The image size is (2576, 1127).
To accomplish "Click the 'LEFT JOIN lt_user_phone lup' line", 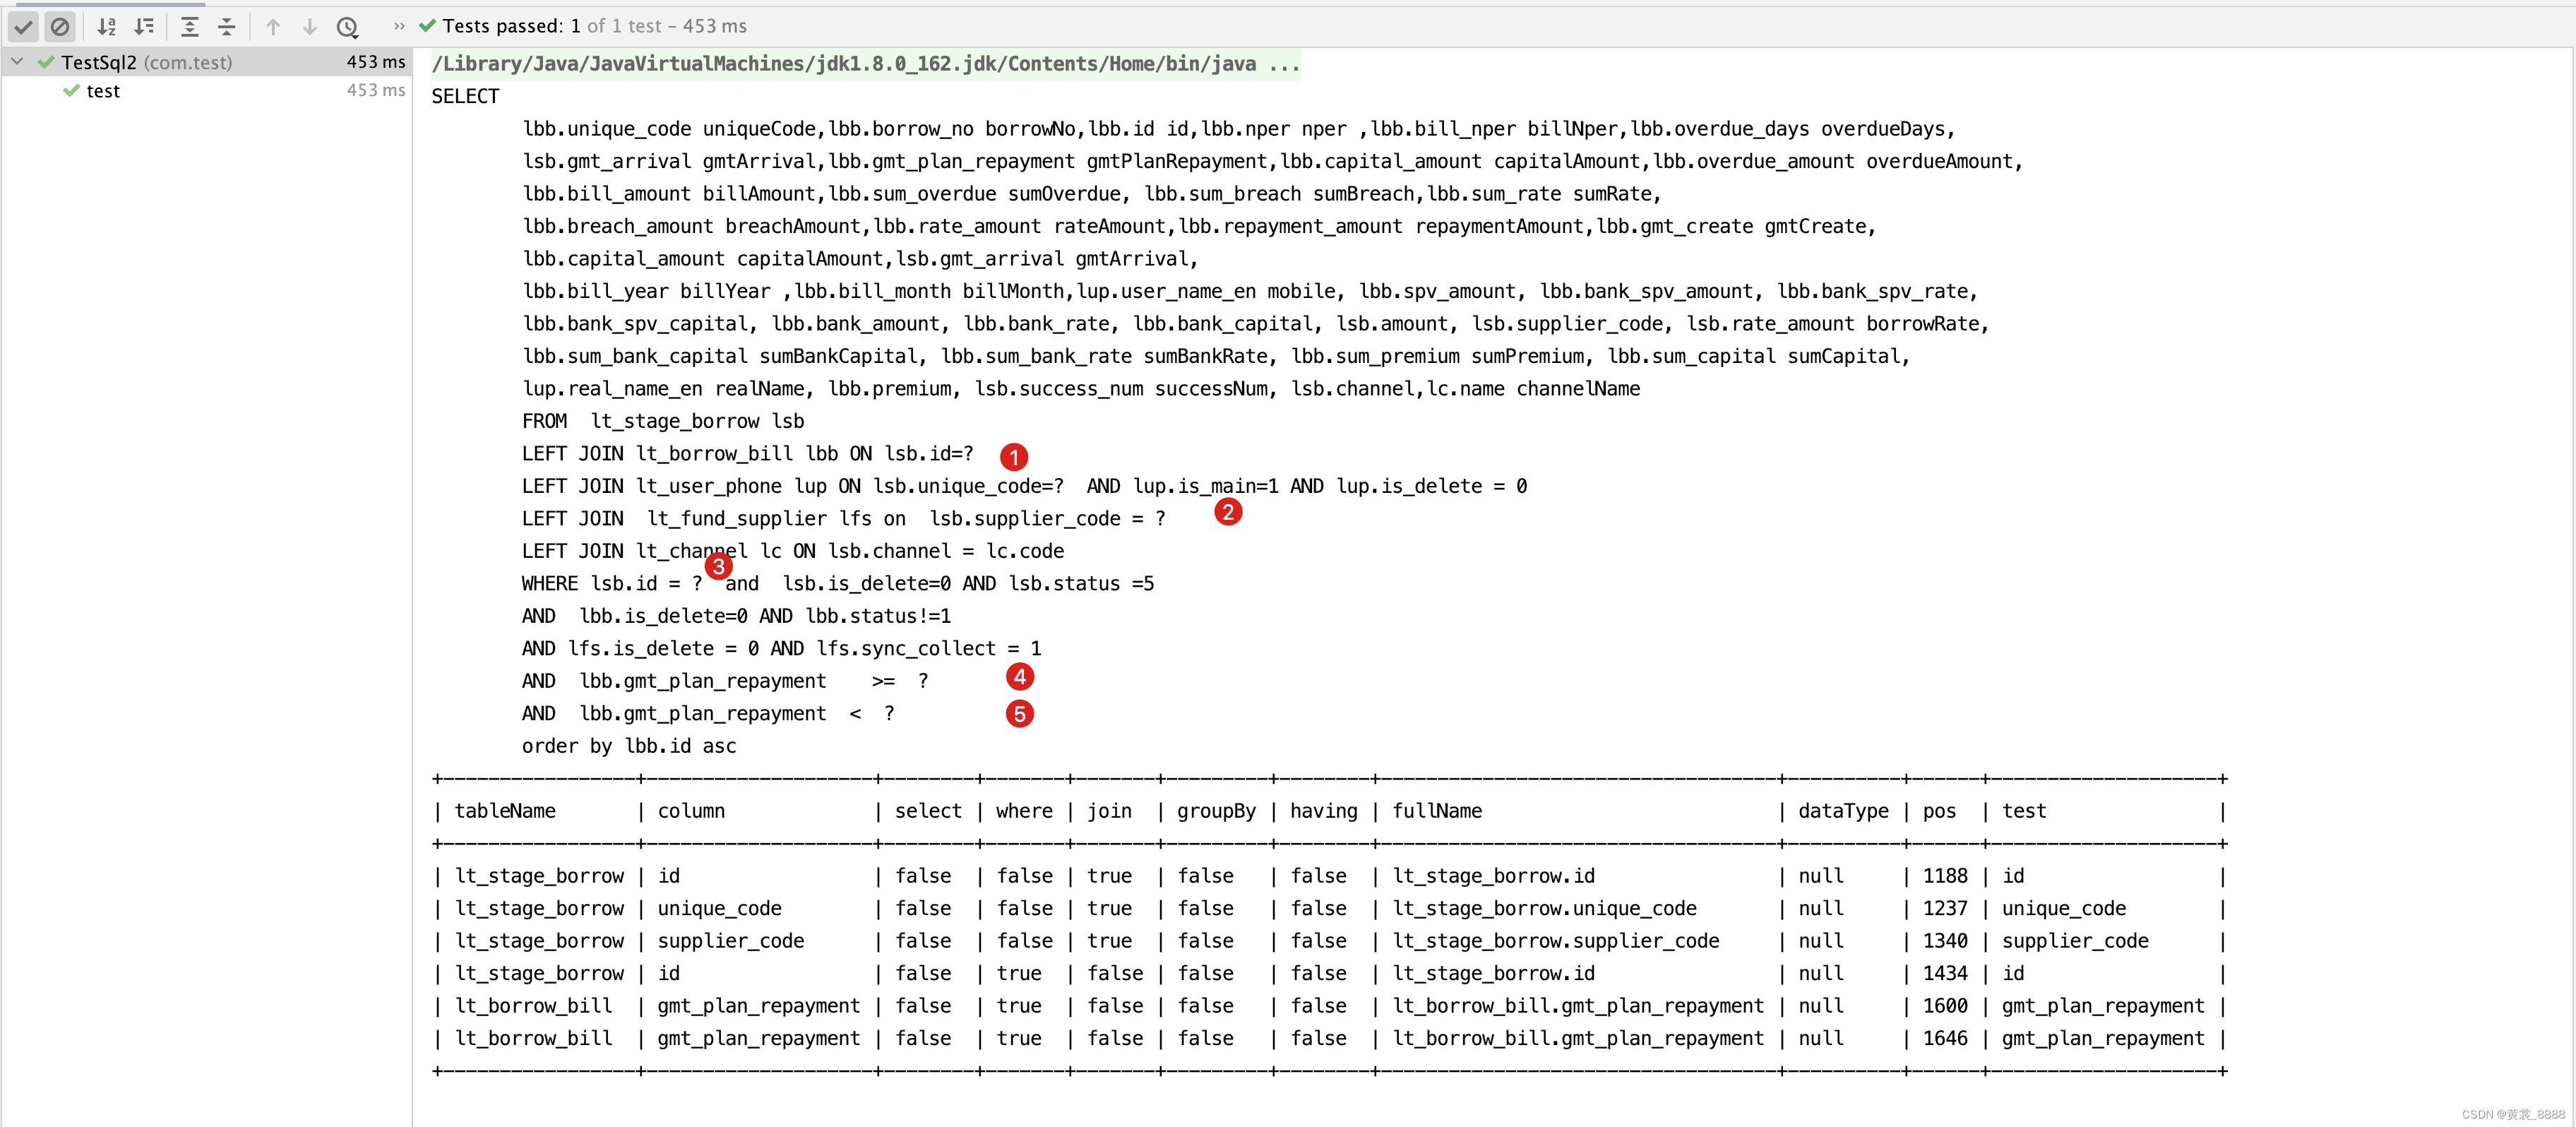I will [x=1024, y=486].
